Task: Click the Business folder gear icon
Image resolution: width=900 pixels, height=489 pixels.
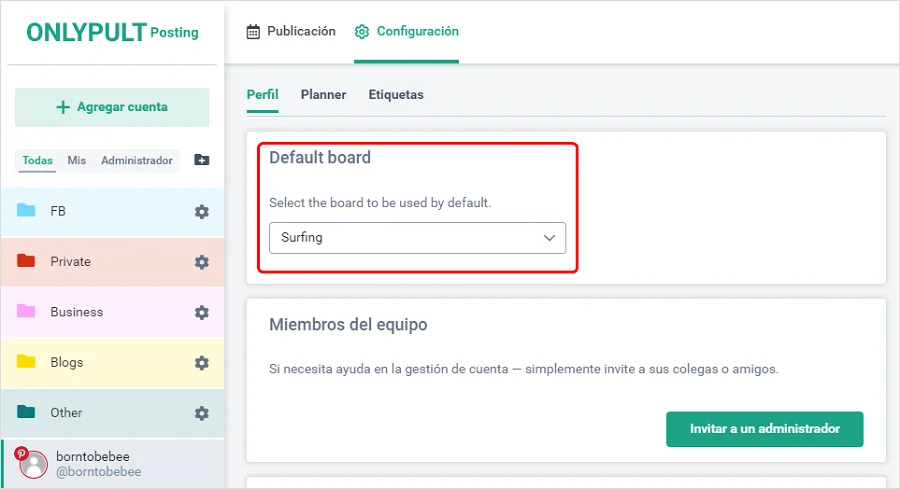Action: [202, 312]
